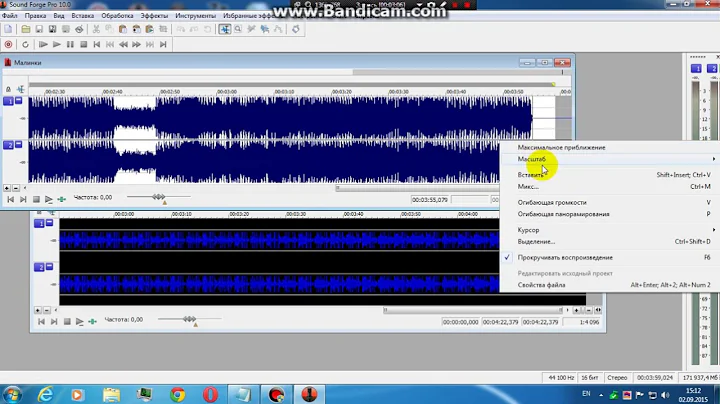Go to end in main transport
Image resolution: width=720 pixels, height=404 pixels.
click(163, 45)
